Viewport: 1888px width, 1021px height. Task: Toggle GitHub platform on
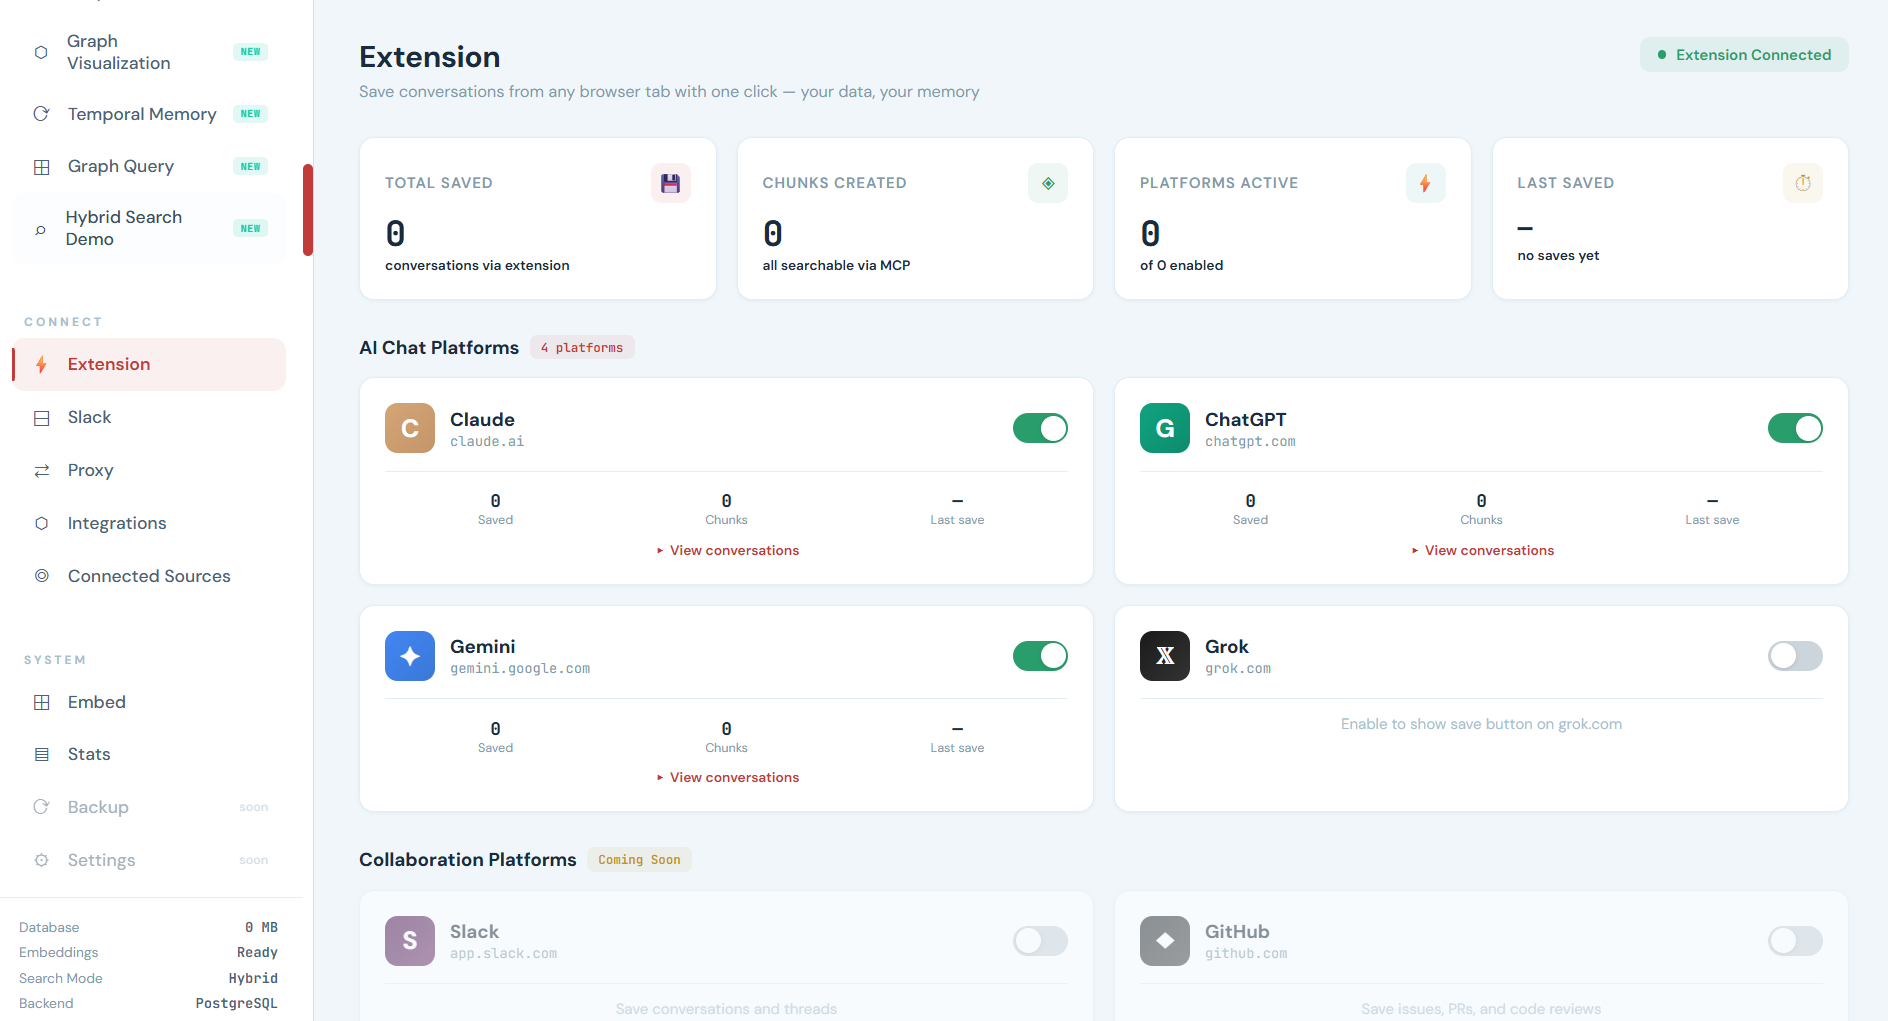1795,941
